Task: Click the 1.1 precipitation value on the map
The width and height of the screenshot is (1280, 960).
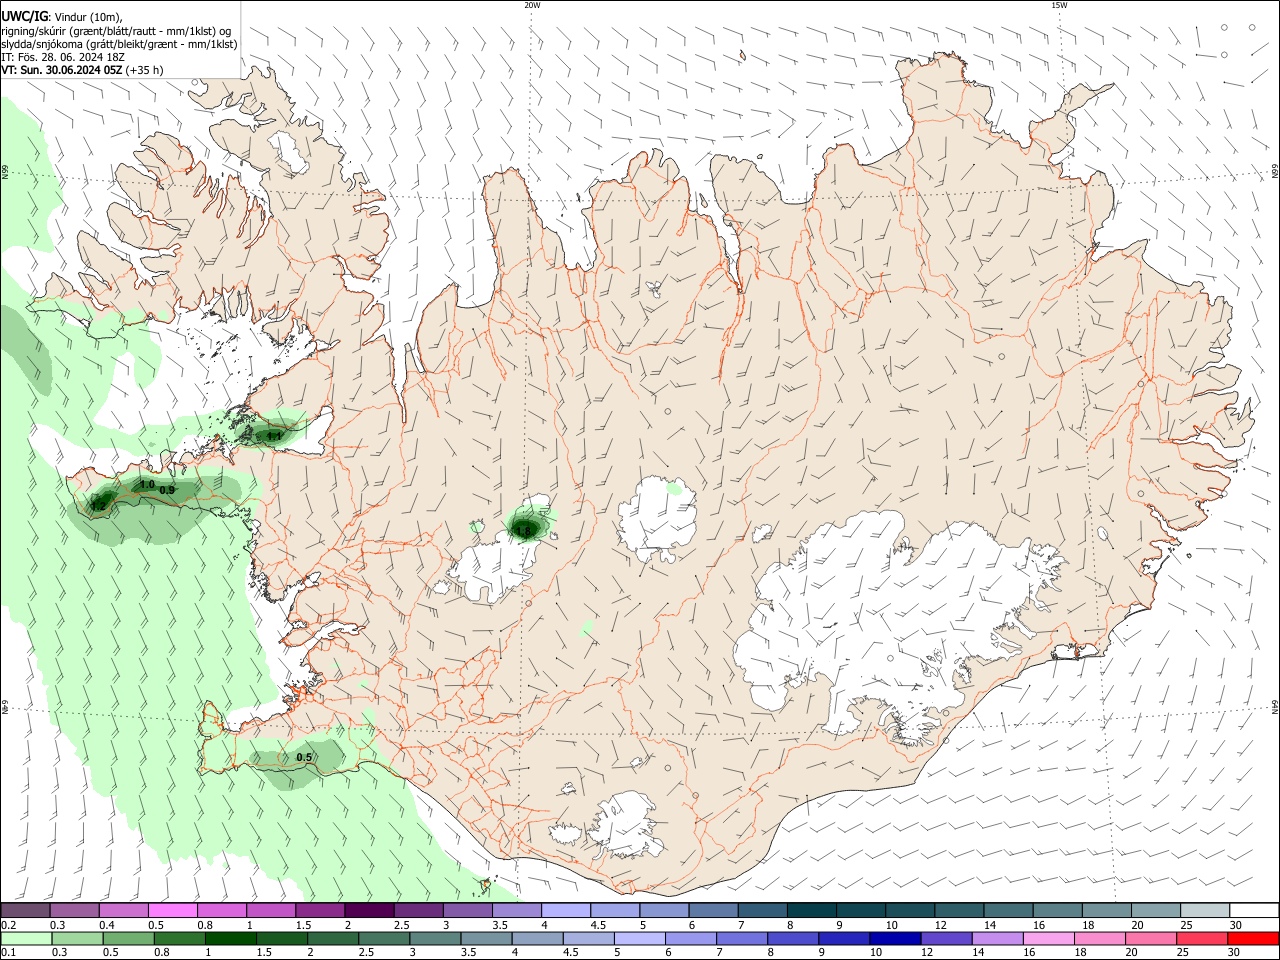Action: 274,436
